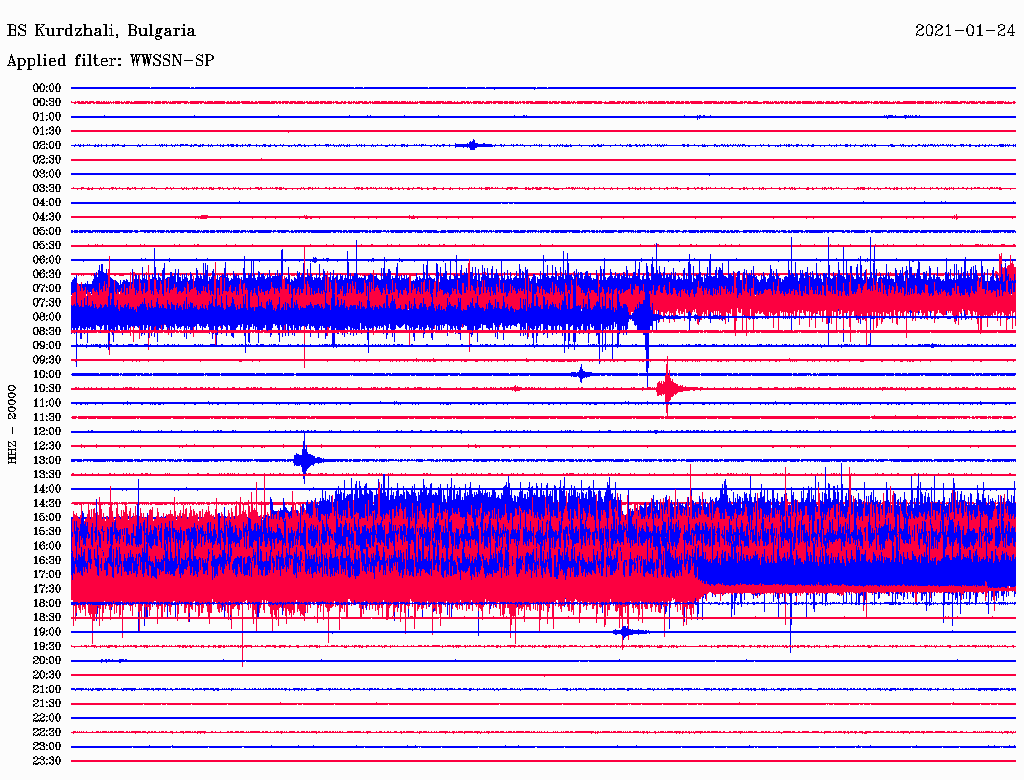This screenshot has height=780, width=1024.
Task: Click the '22:30' time label
Action: click(x=47, y=732)
